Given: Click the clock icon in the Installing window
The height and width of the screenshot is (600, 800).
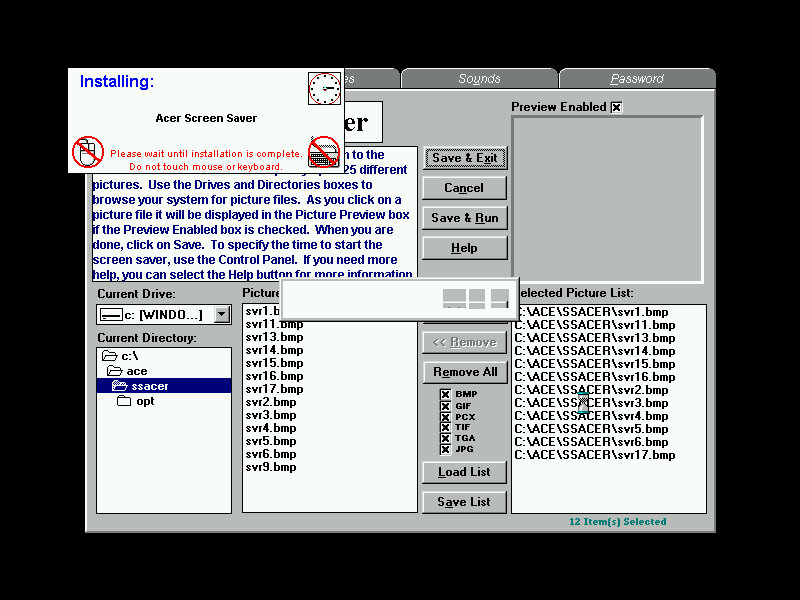Looking at the screenshot, I should pyautogui.click(x=324, y=89).
